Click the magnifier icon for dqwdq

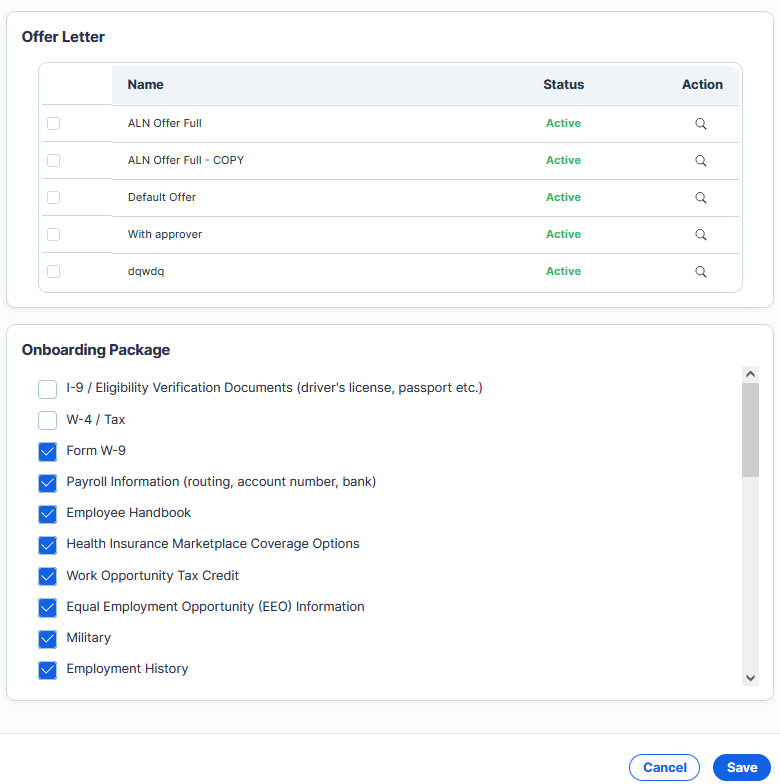click(x=701, y=272)
